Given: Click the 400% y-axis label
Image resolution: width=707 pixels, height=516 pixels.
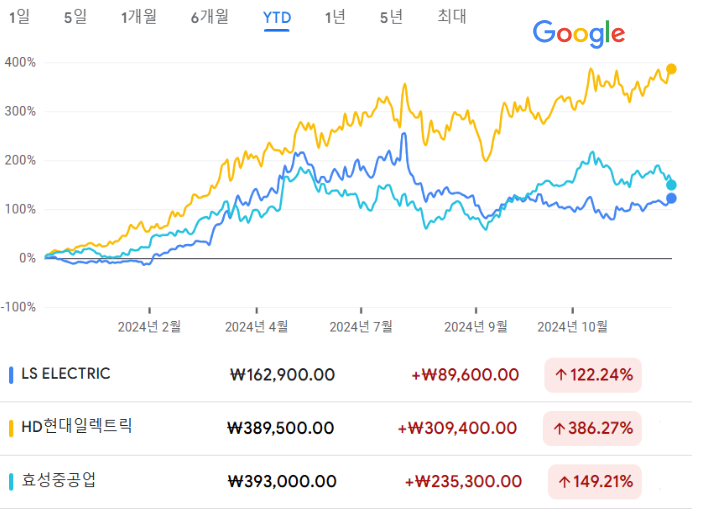Looking at the screenshot, I should click(x=20, y=62).
